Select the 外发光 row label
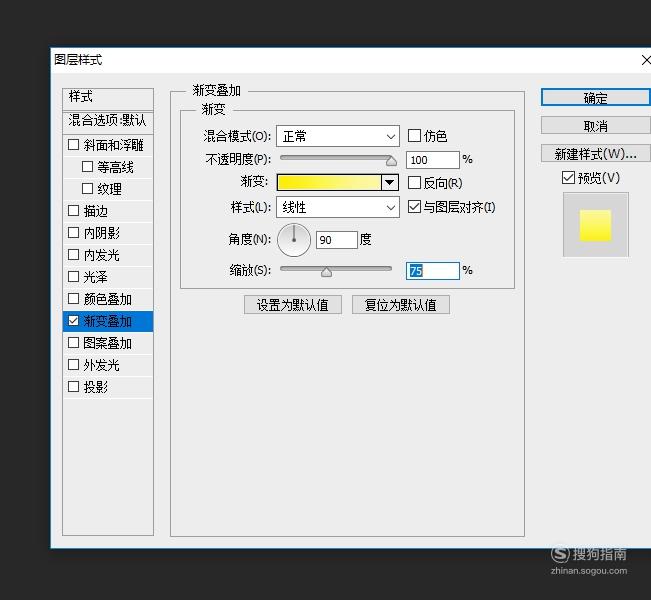 click(101, 365)
